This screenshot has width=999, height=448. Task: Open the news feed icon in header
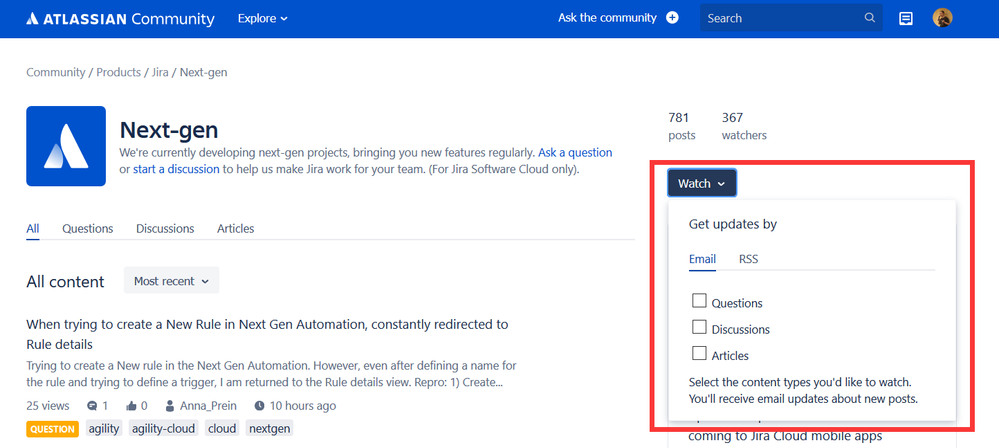click(905, 18)
